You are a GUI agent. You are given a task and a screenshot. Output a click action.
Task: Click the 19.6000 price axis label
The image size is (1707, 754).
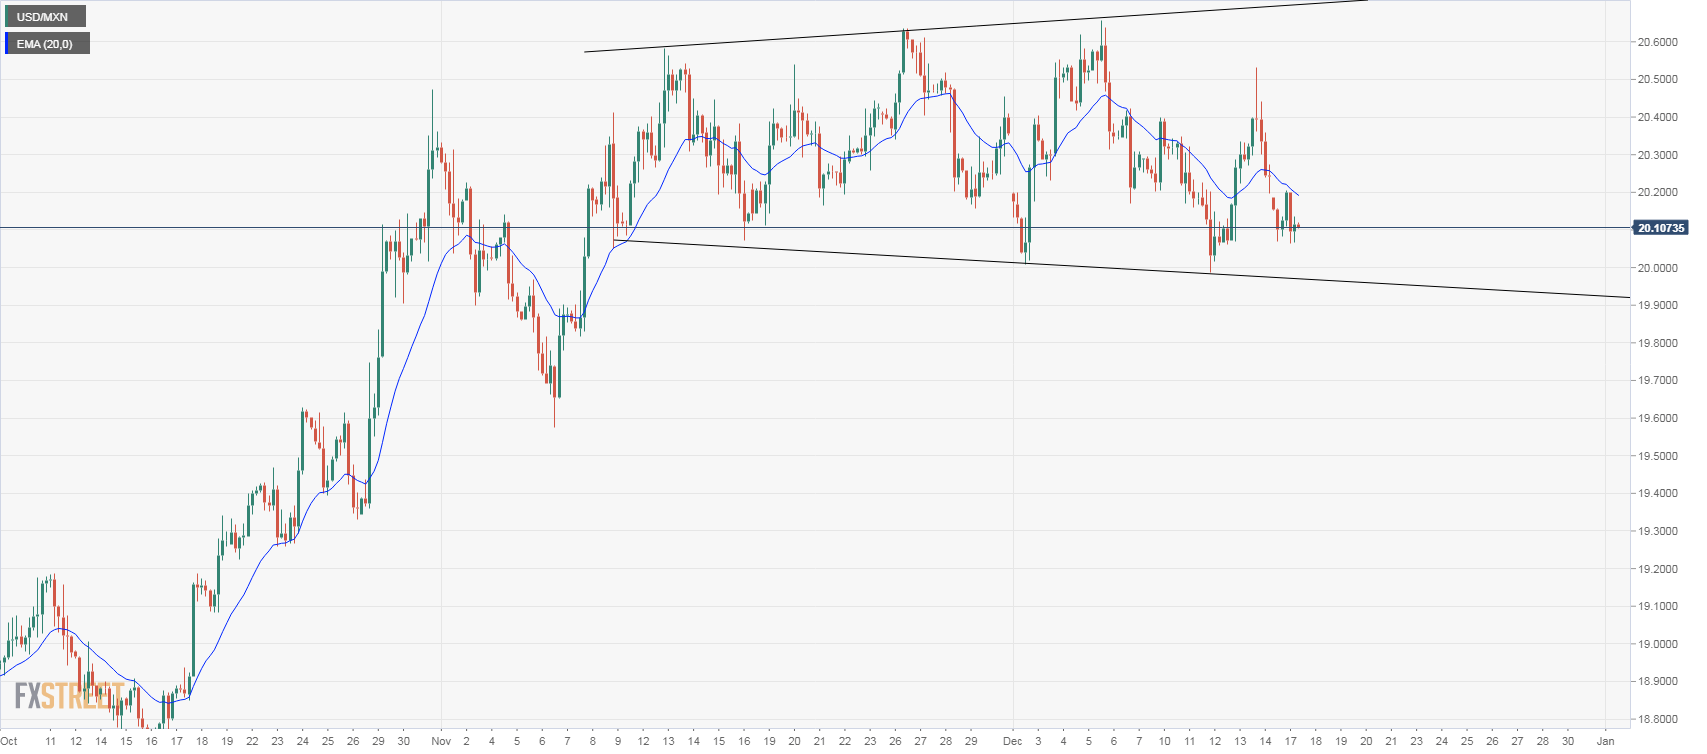pos(1657,418)
